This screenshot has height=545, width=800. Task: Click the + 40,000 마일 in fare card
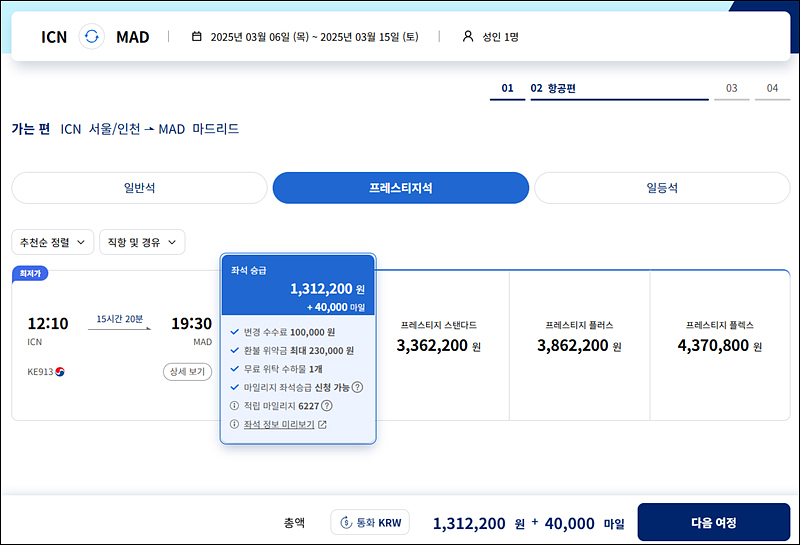[336, 307]
